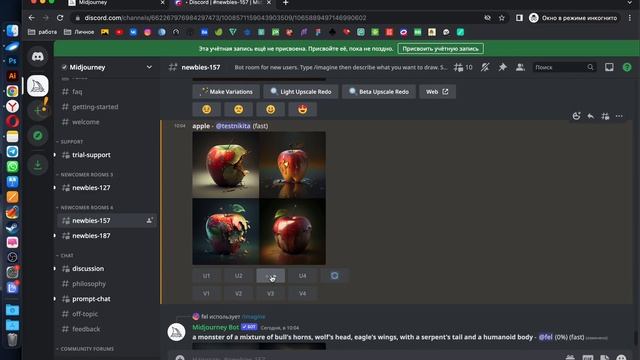
Task: Open the Midjourney server dropdown menu
Action: 149,67
